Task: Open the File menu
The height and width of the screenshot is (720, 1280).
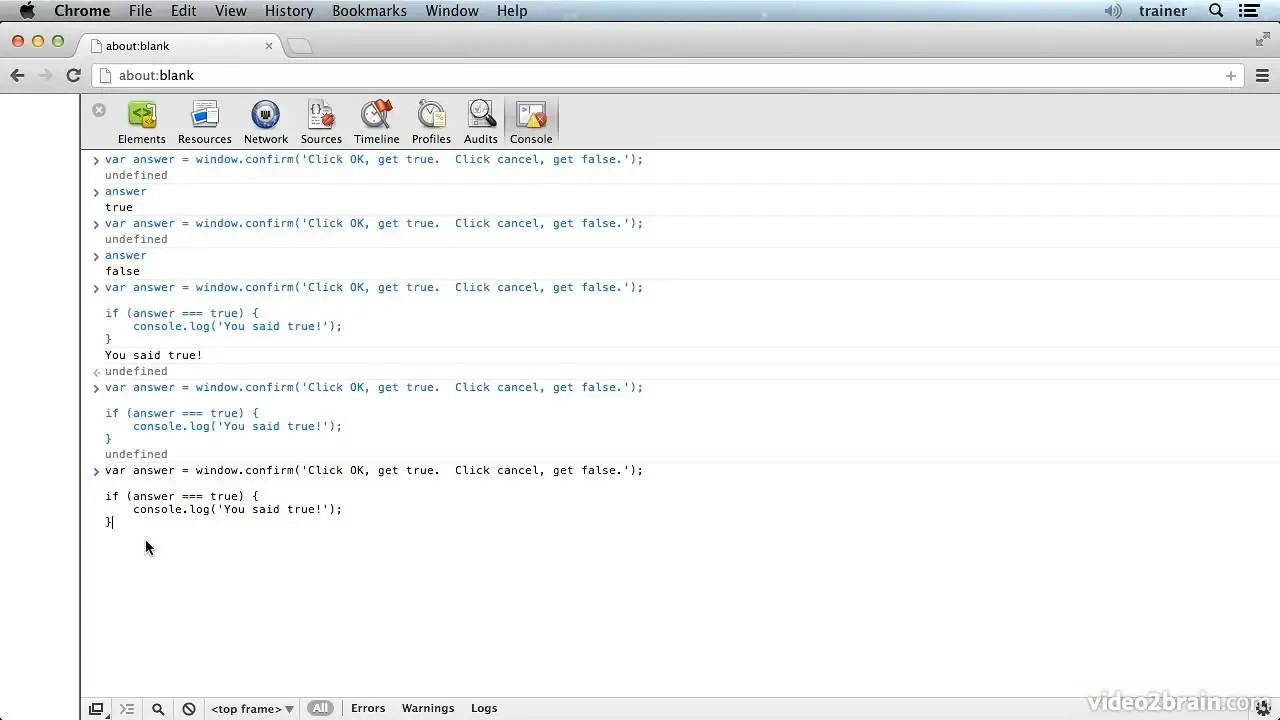Action: point(140,11)
